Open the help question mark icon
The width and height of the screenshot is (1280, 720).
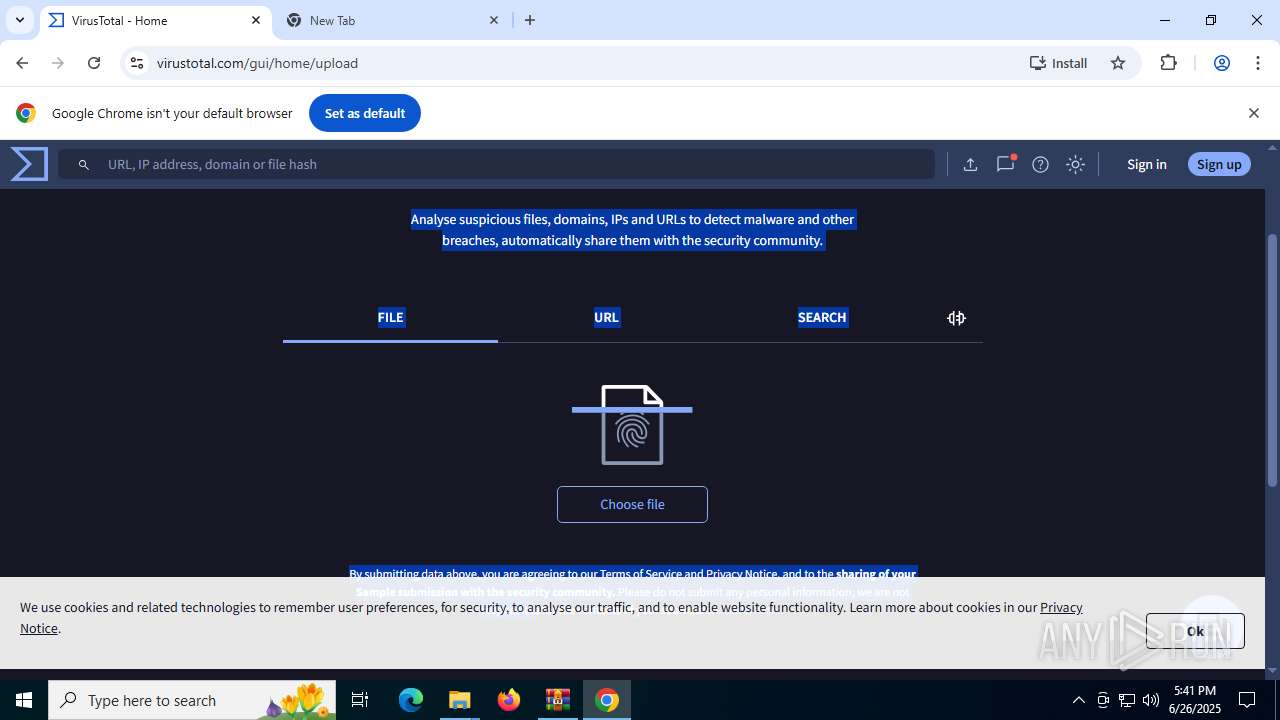[x=1041, y=164]
